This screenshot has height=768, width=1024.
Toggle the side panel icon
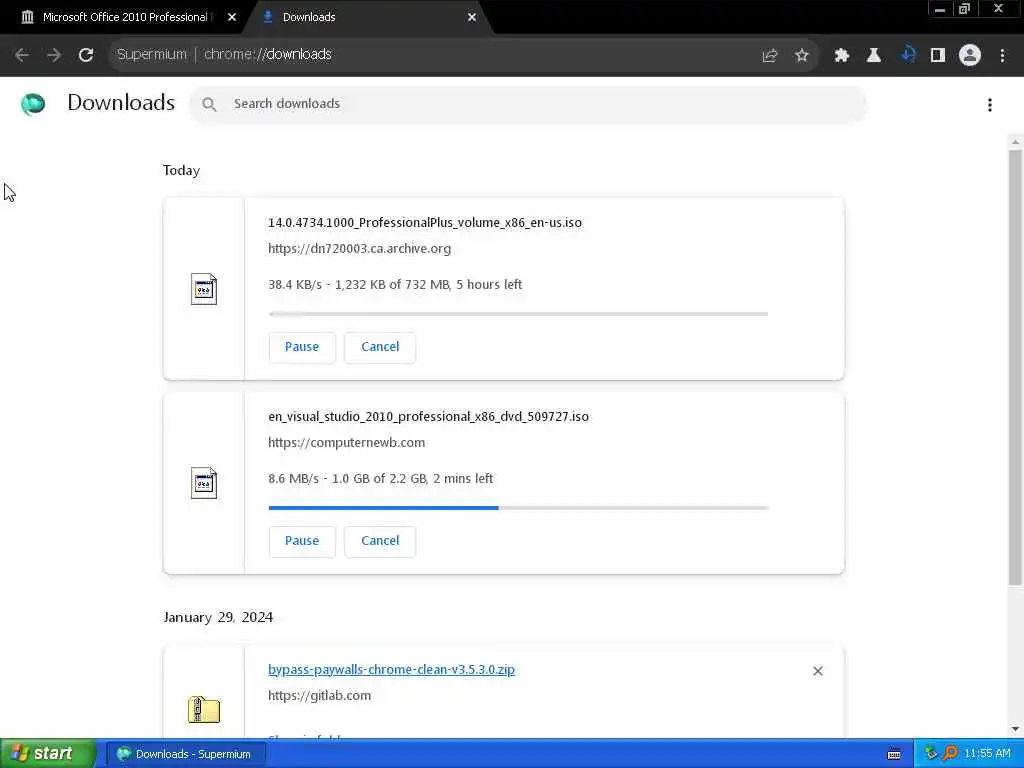(x=938, y=56)
